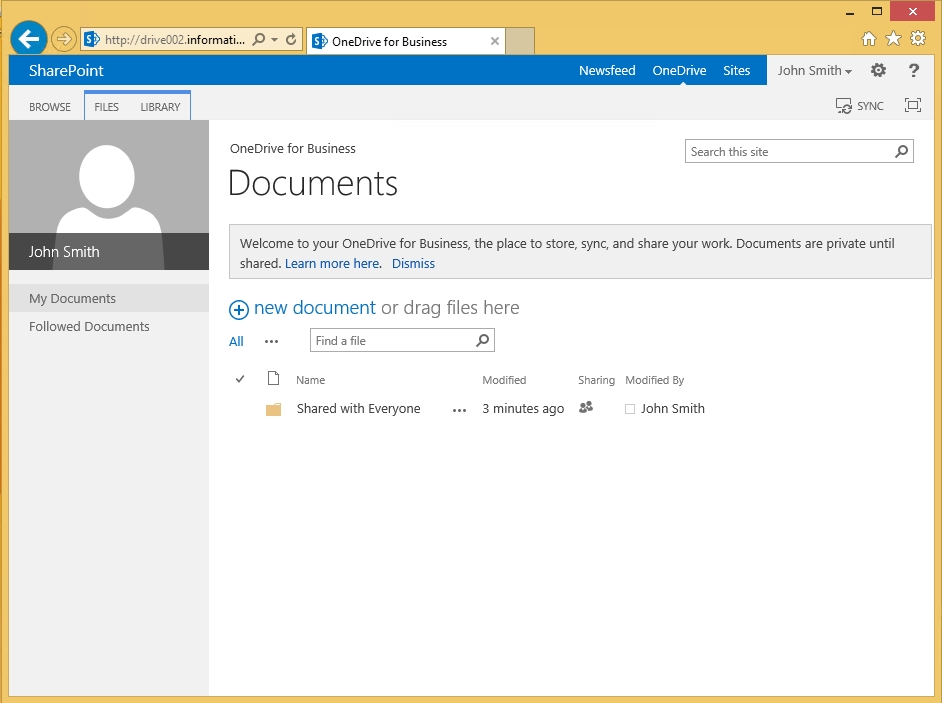The width and height of the screenshot is (942, 703).
Task: Open SharePoint settings gear menu
Action: 878,70
